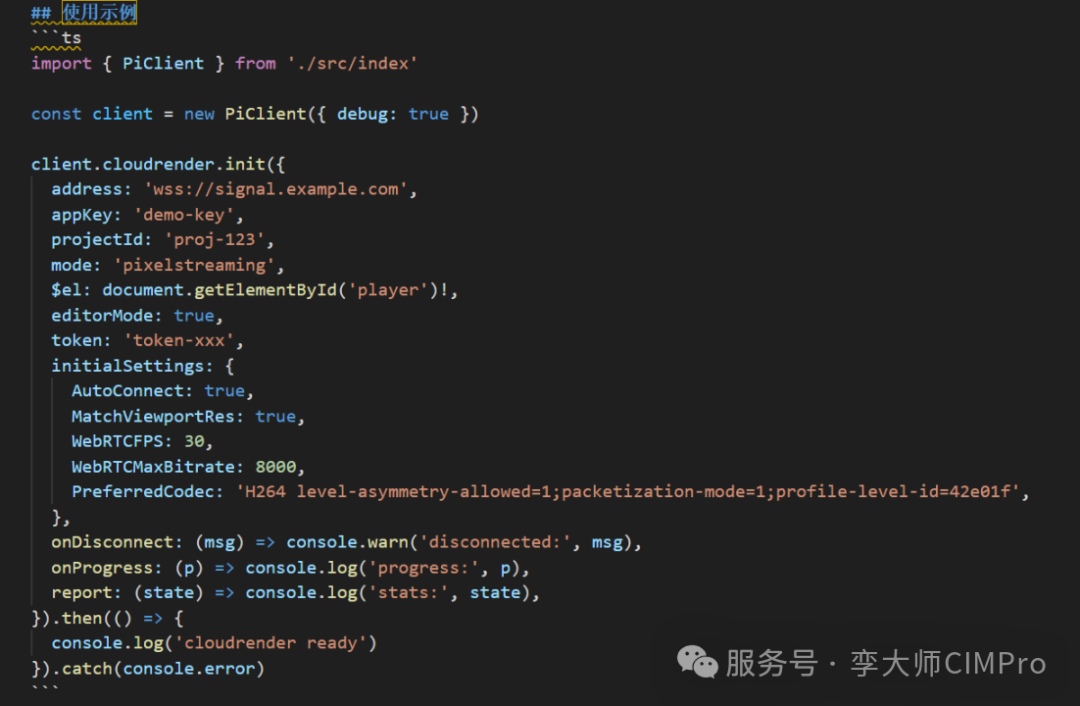
Task: Click the editorMode true value
Action: tap(194, 315)
